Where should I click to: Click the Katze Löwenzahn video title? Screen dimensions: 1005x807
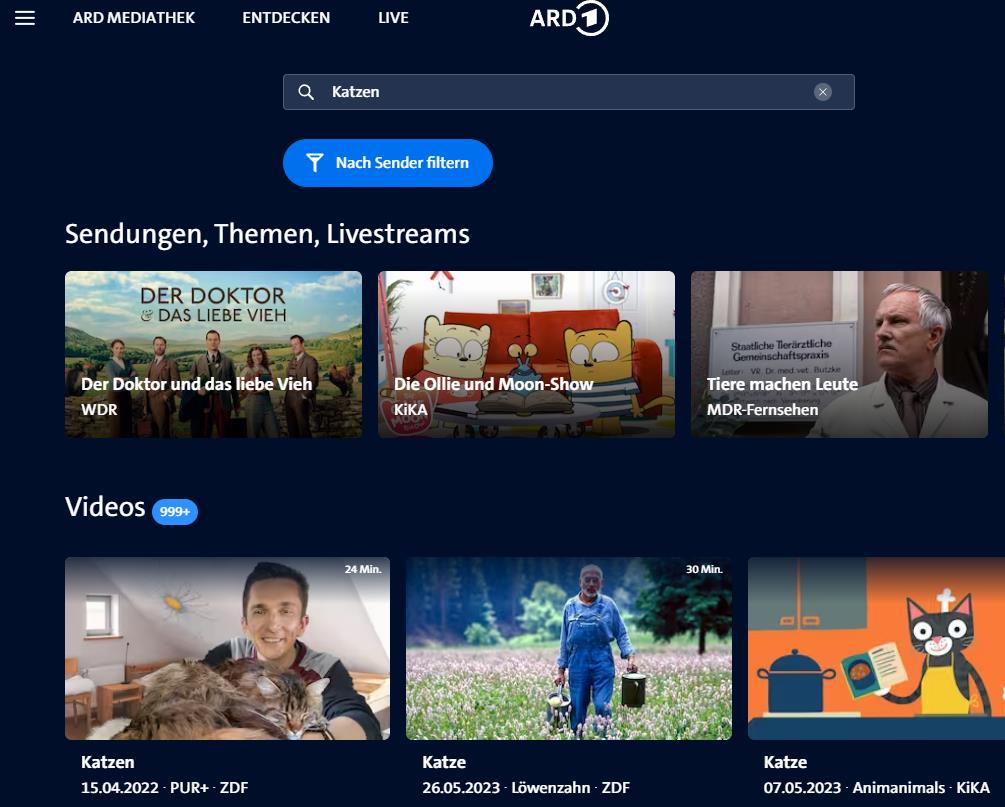[445, 762]
